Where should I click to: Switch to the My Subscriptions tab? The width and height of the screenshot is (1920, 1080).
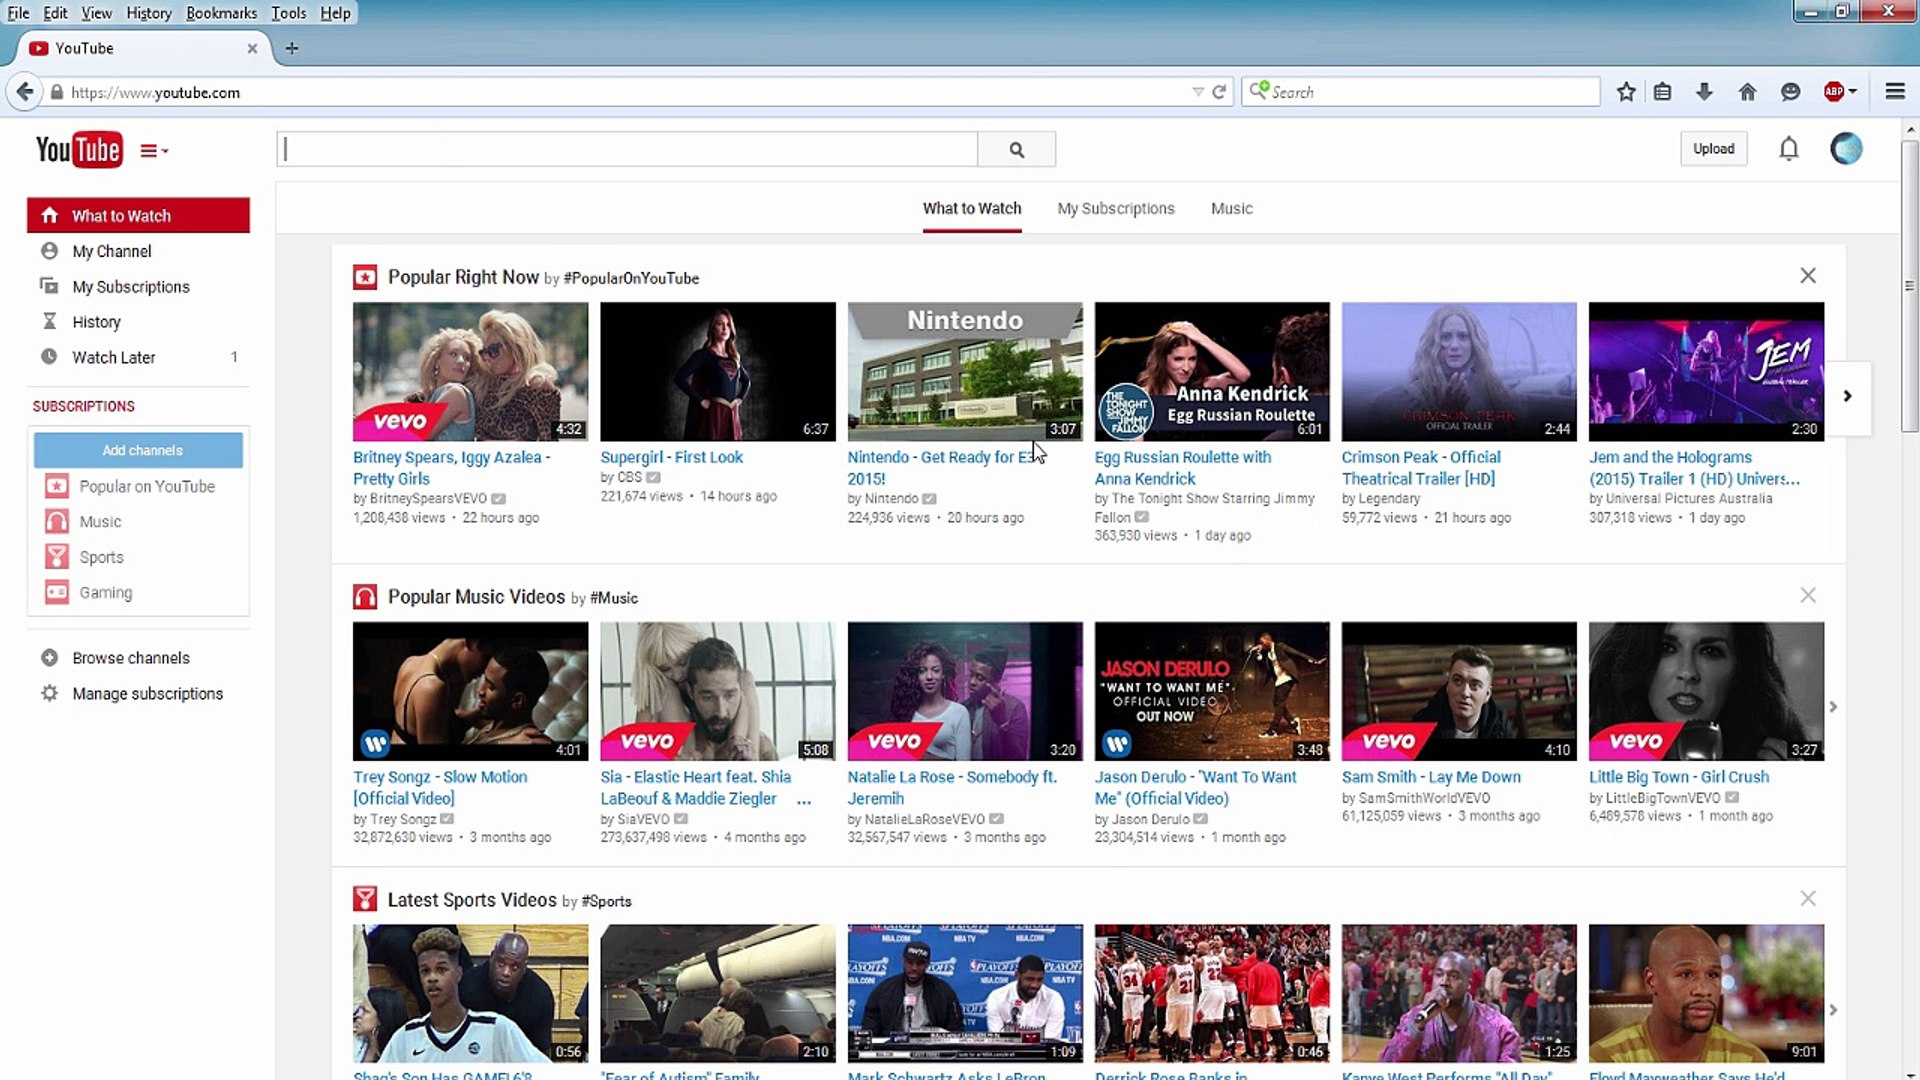1115,208
